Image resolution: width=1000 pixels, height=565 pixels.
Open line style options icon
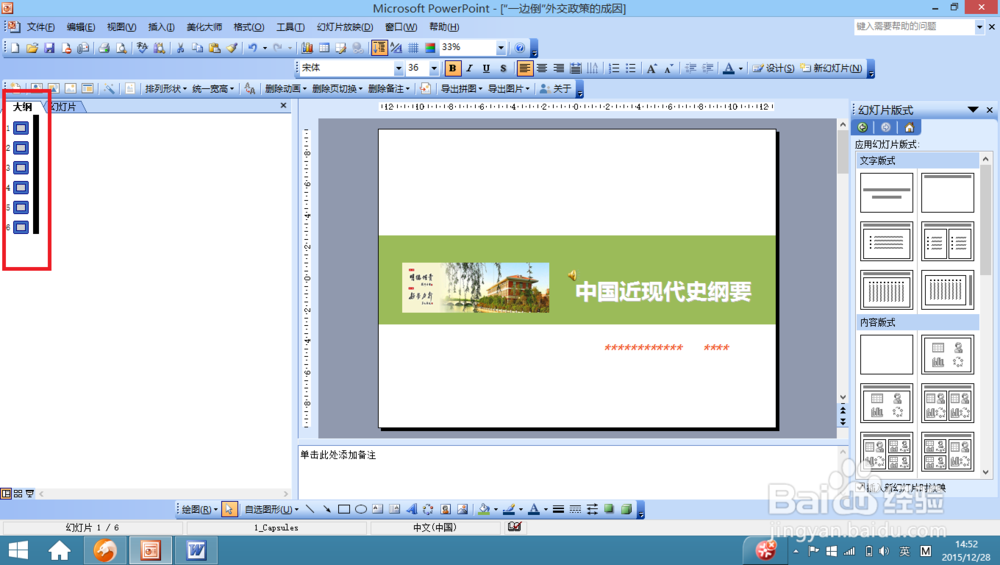558,509
